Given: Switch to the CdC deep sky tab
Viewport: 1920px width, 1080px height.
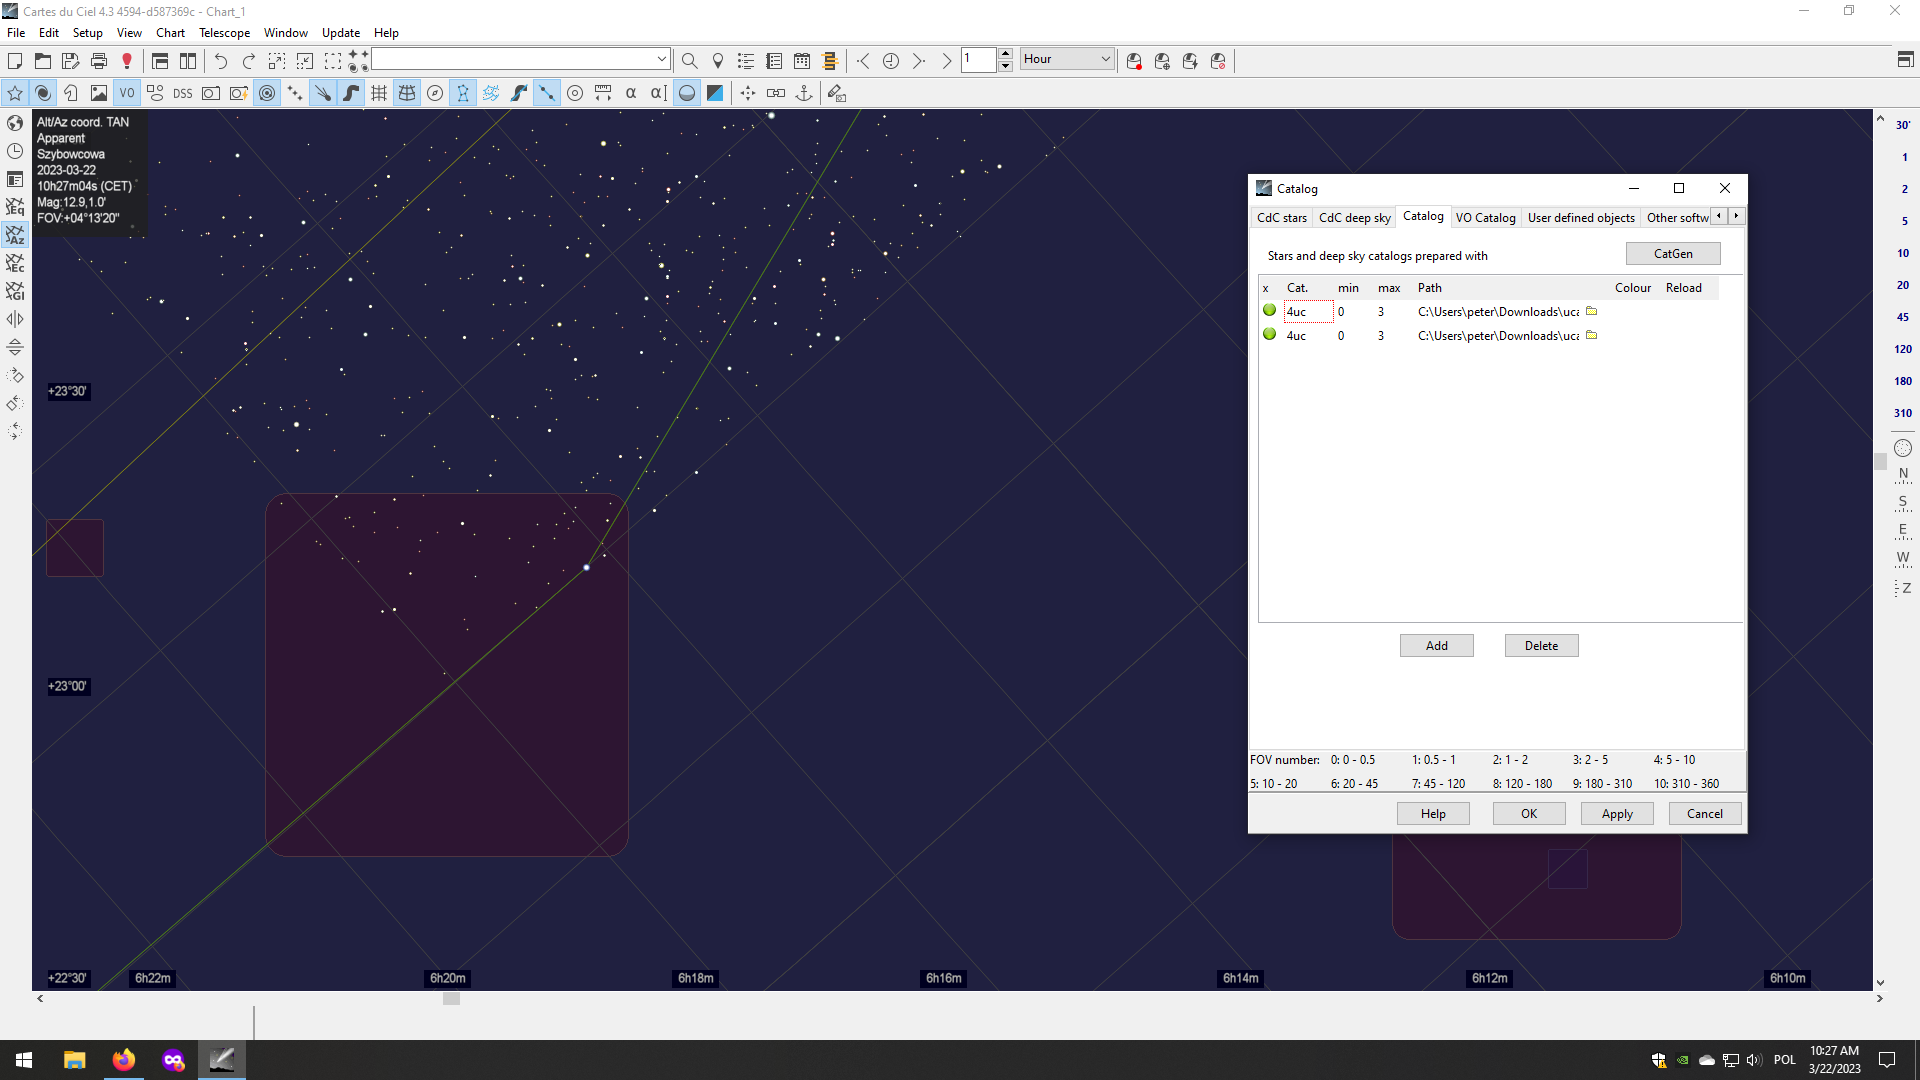Looking at the screenshot, I should point(1354,217).
